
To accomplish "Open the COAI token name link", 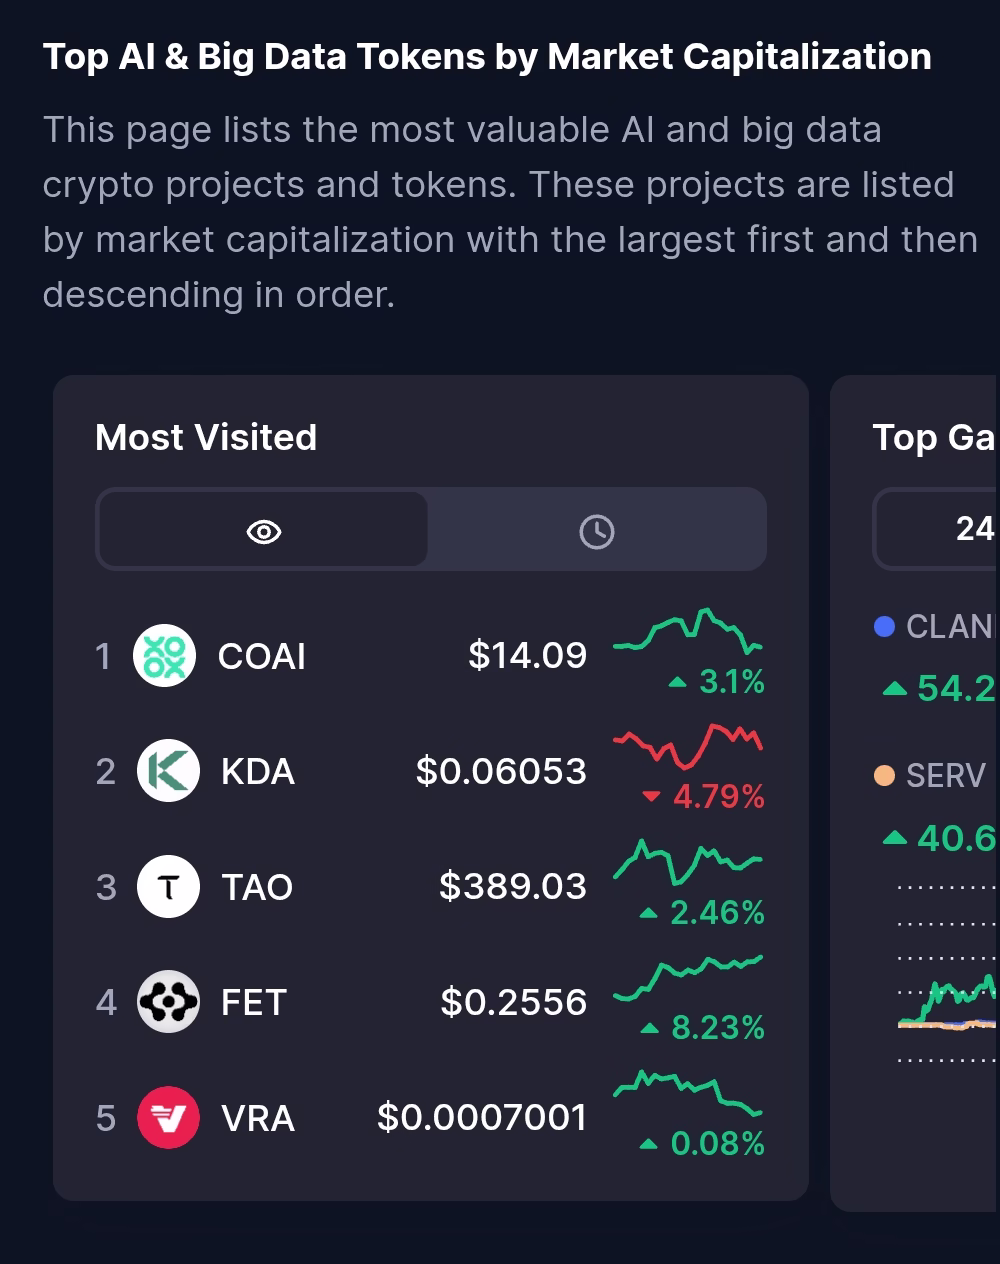I will tap(261, 657).
